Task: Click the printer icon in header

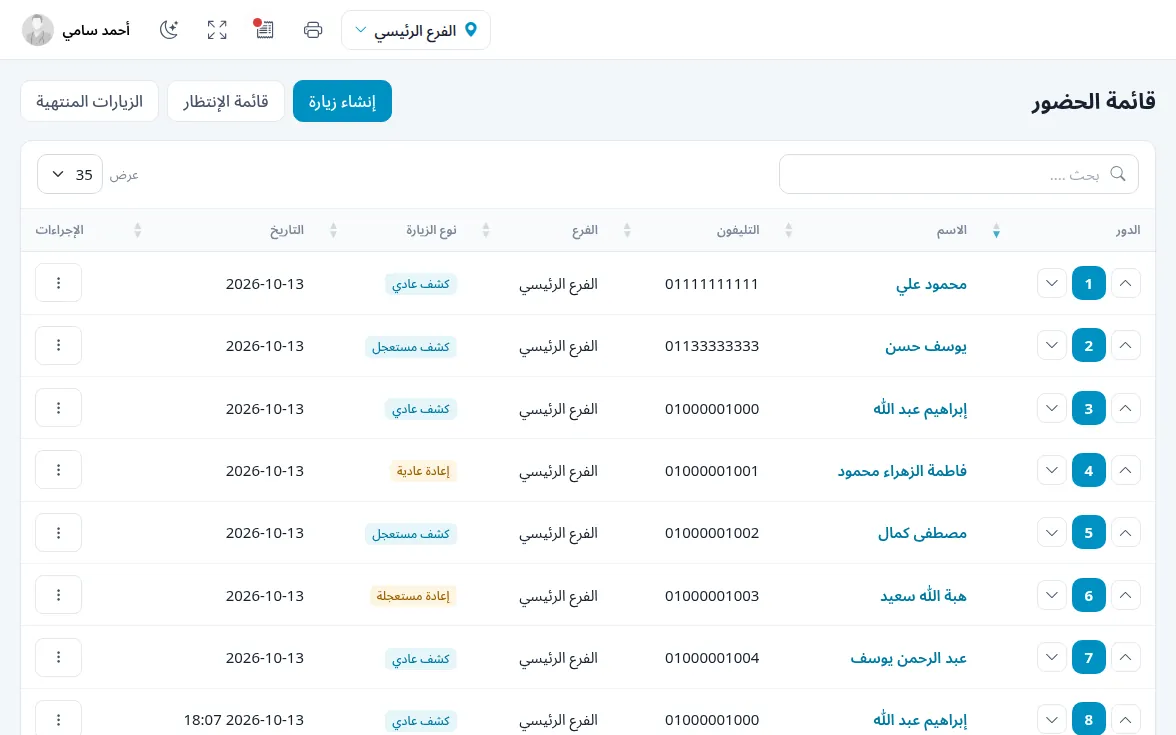Action: (x=313, y=30)
